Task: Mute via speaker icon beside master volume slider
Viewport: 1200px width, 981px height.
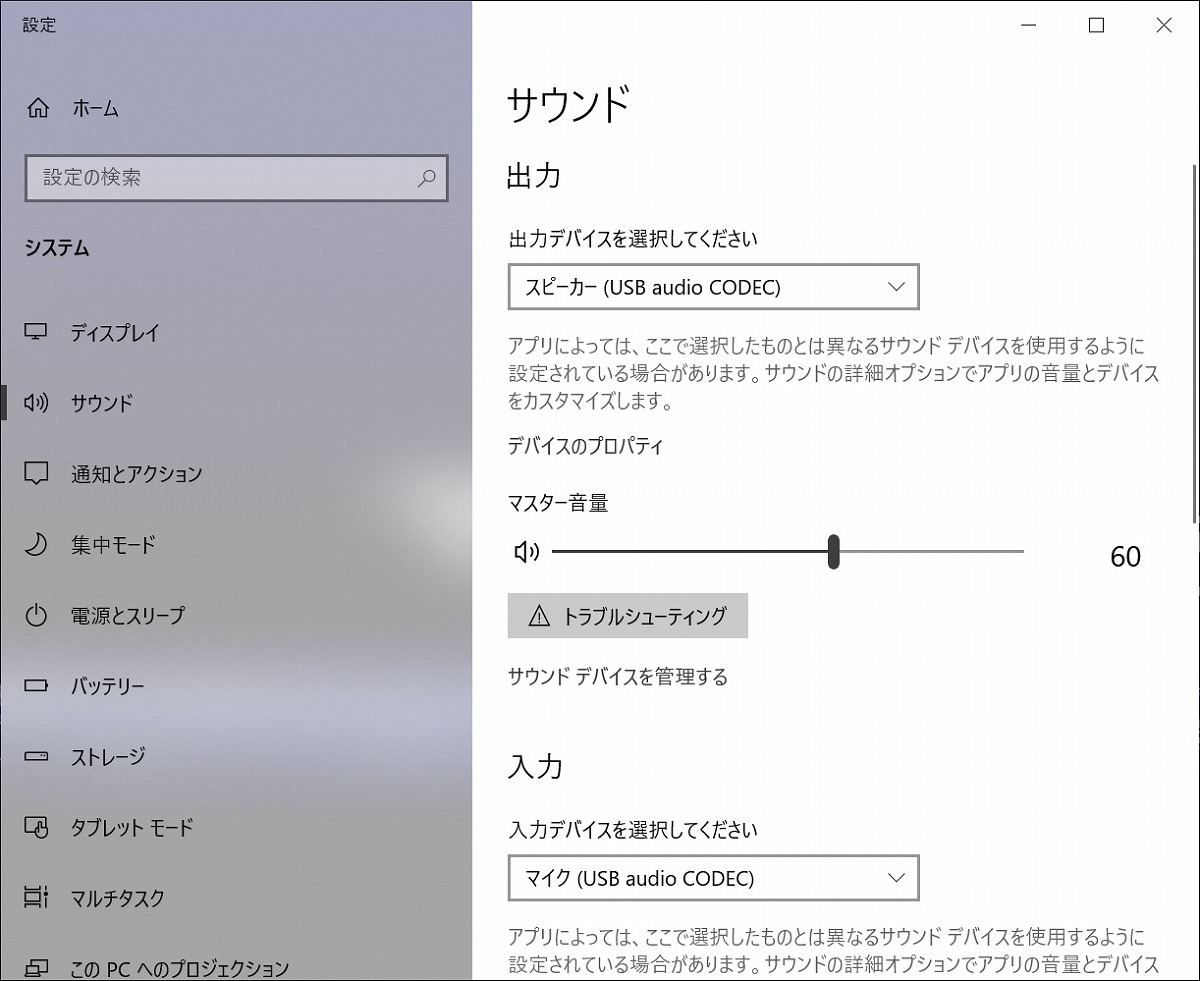Action: click(526, 551)
